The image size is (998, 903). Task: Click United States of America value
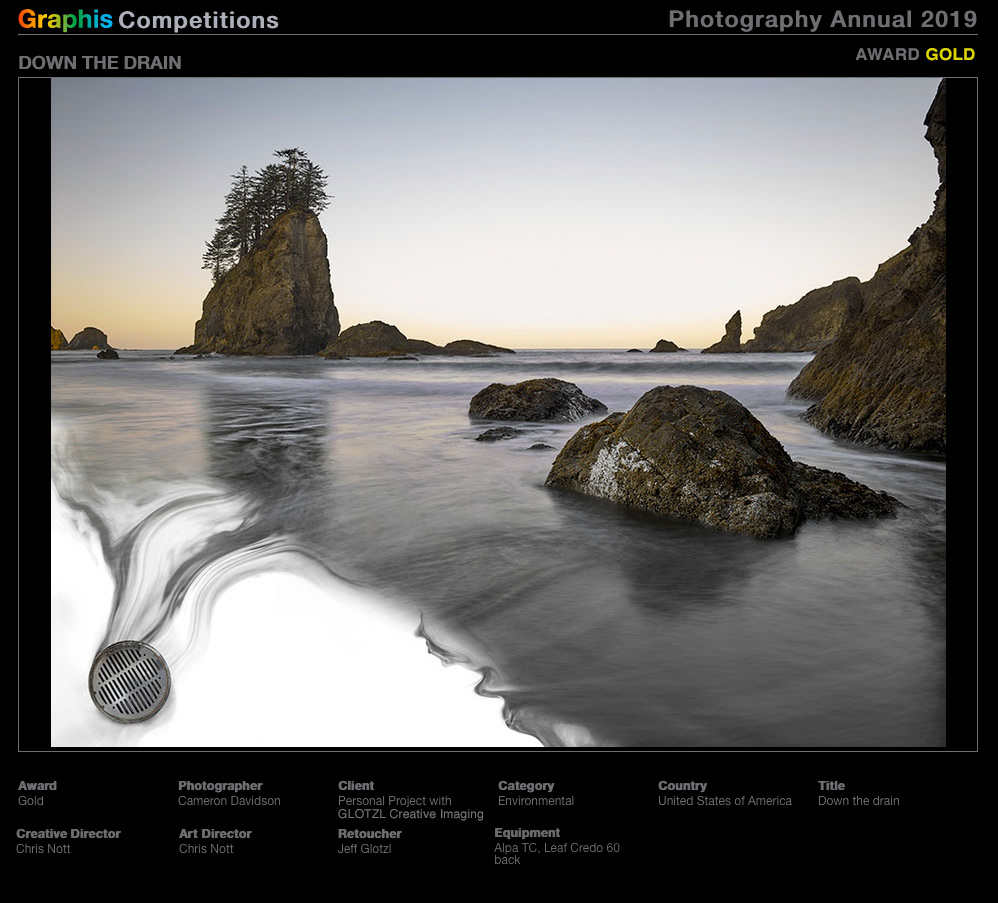725,801
